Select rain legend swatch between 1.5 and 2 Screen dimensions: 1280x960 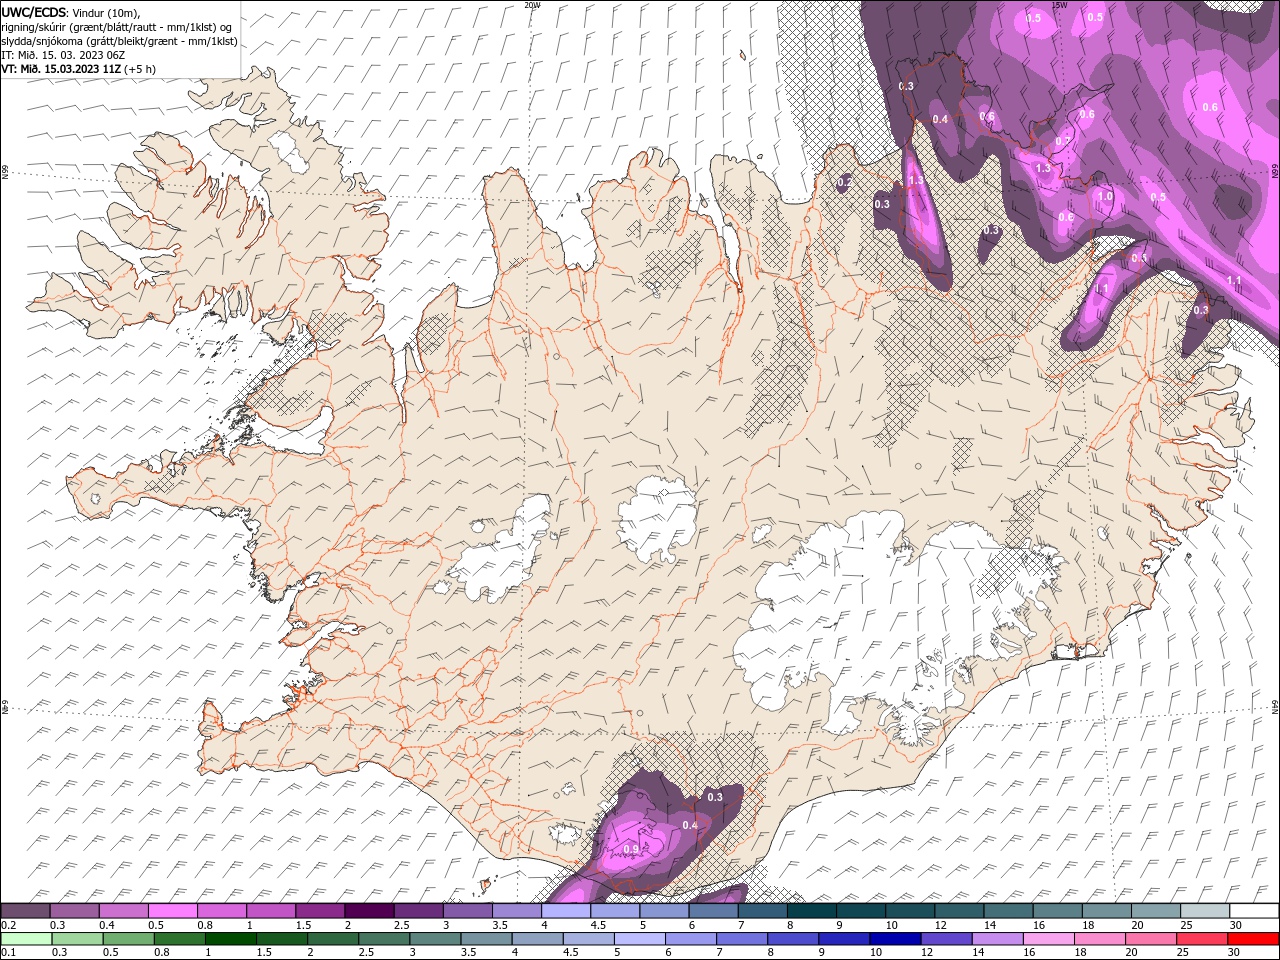(282, 939)
